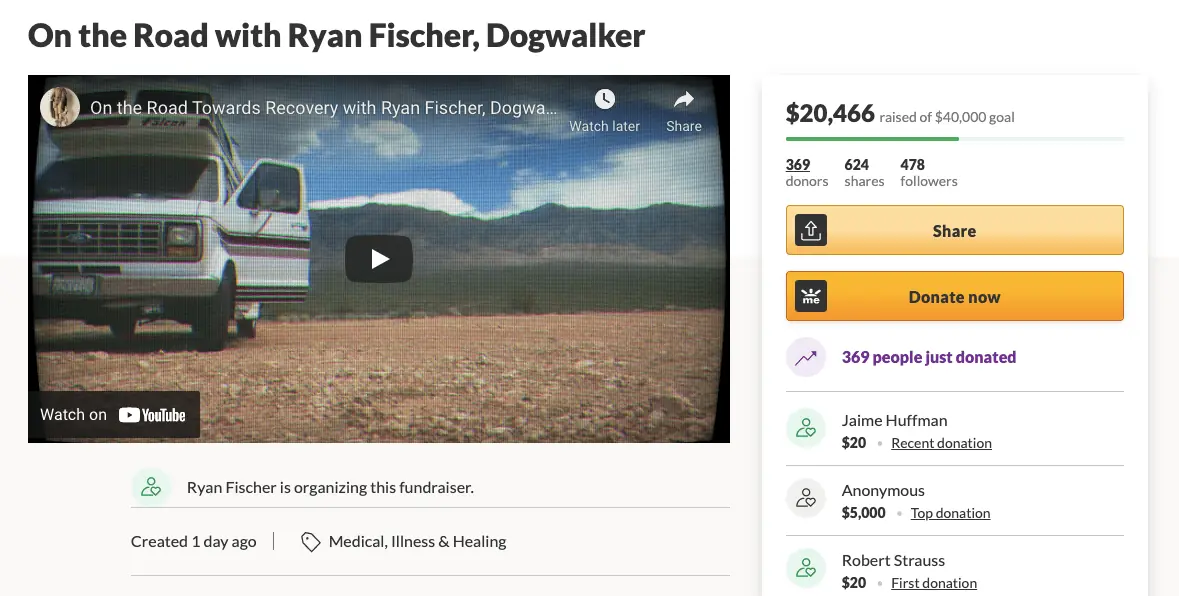Click Jaime Huffman's donor avatar icon
Viewport: 1179px width, 596px height.
pyautogui.click(x=806, y=430)
